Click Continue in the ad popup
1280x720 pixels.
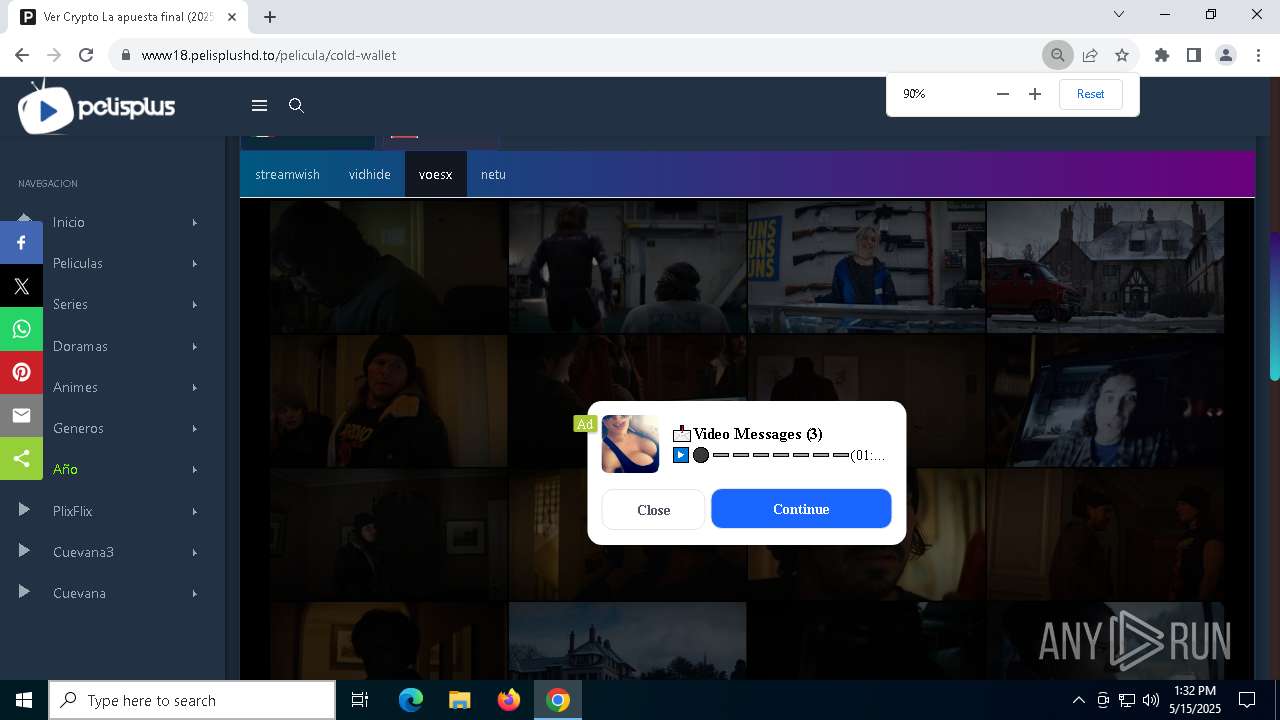[x=801, y=509]
